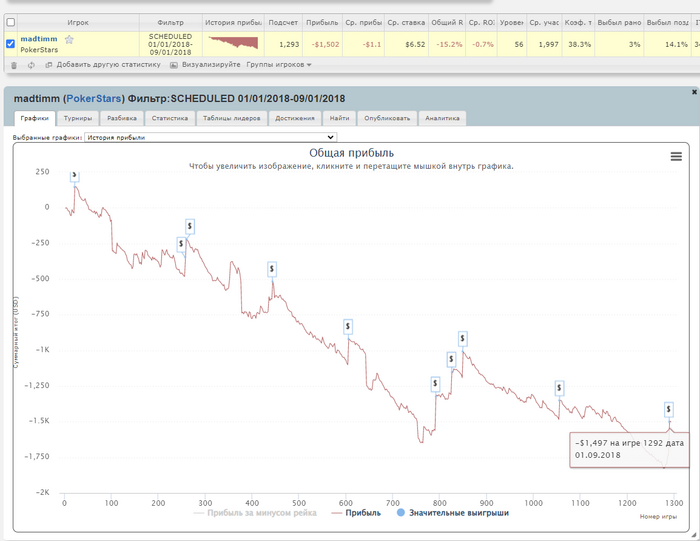The image size is (700, 541).
Task: Sort by the 'Игрок' column header
Action: (x=78, y=22)
